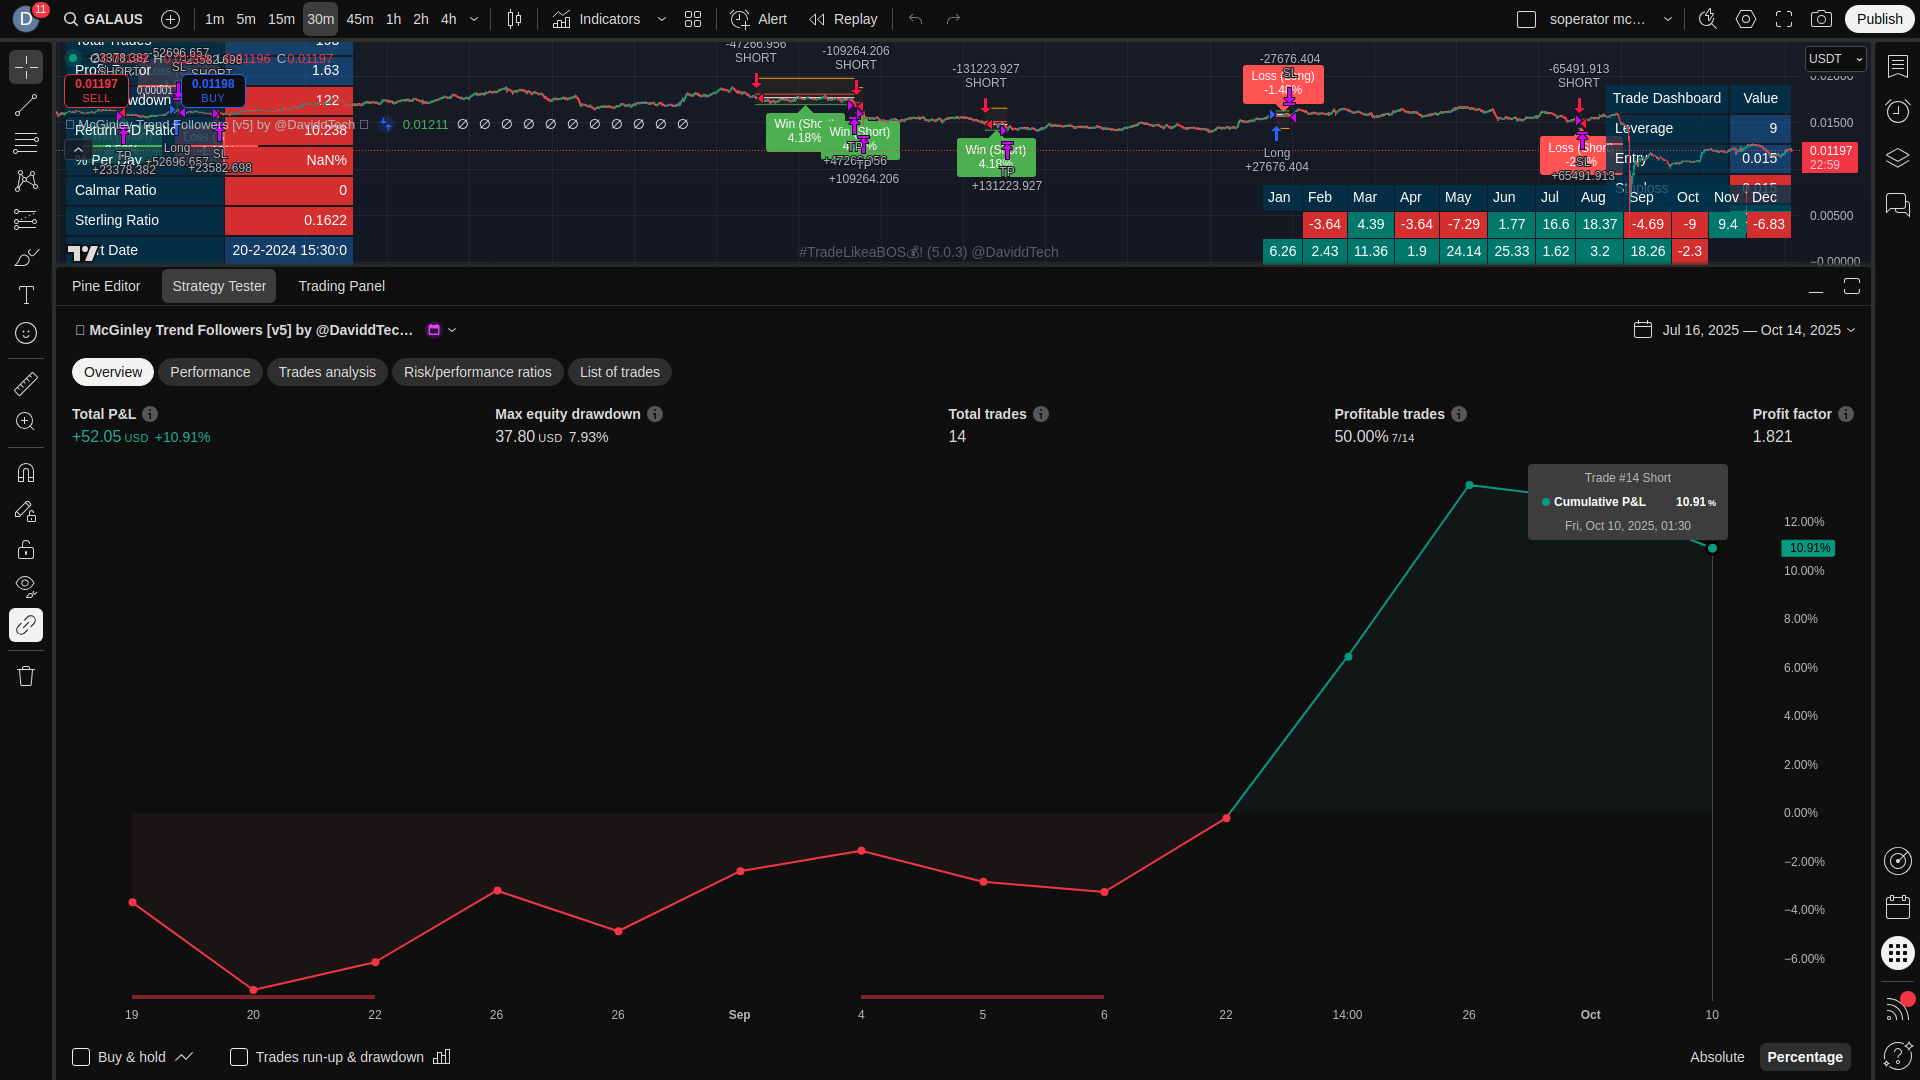Switch to the Pine Editor tab
This screenshot has width=1920, height=1080.
[106, 286]
